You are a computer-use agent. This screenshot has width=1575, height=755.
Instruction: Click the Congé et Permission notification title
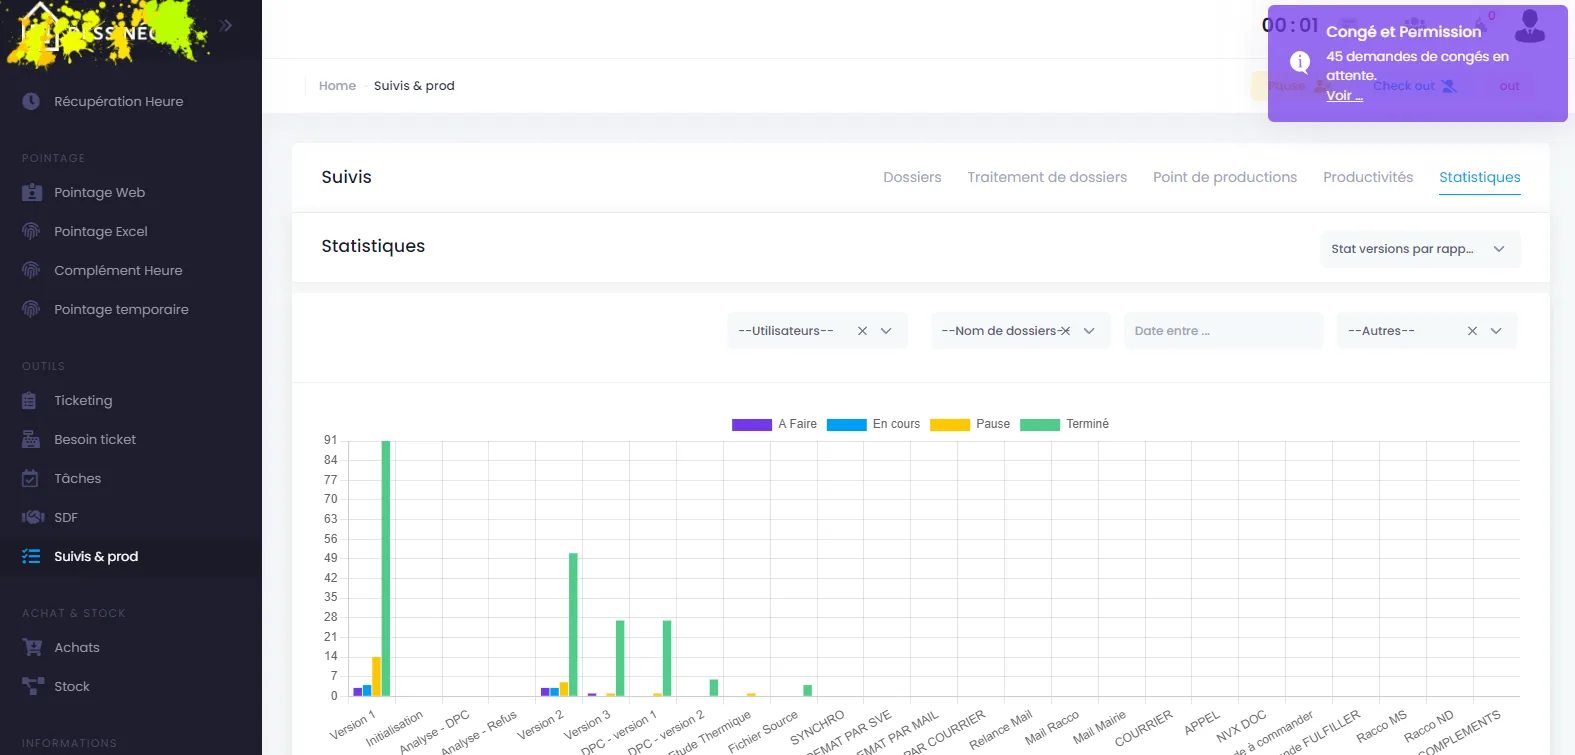[1403, 32]
